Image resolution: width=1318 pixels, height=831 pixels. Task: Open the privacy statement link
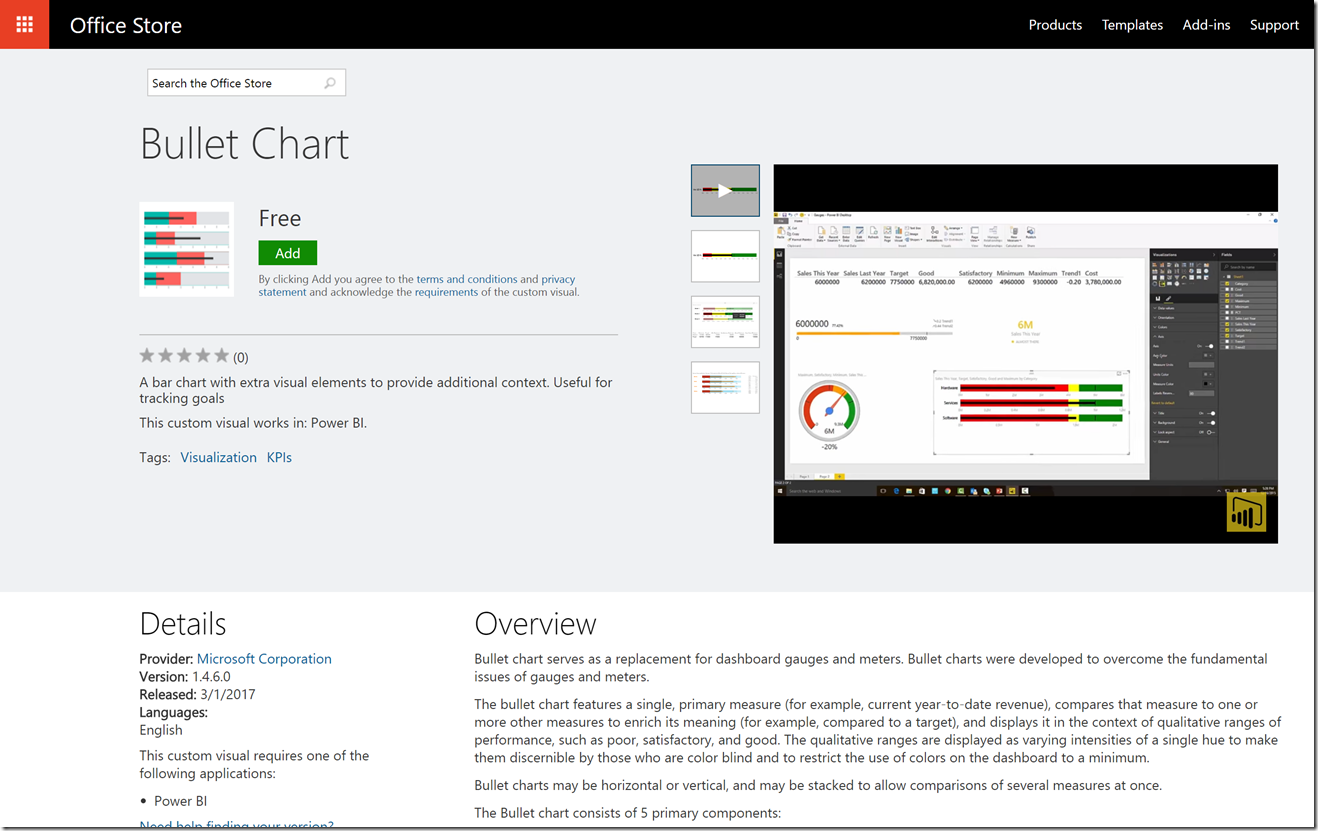coord(417,286)
